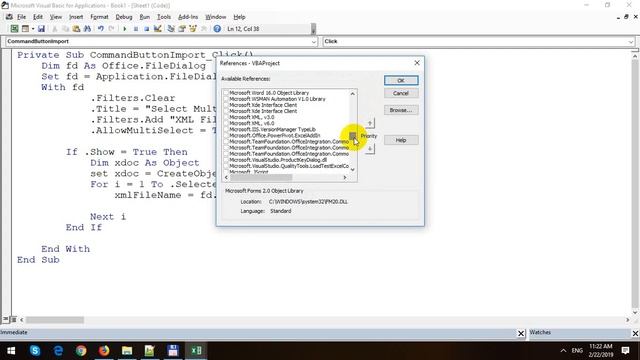Show hidden system tray icons chevron
The width and height of the screenshot is (640, 360).
click(563, 351)
